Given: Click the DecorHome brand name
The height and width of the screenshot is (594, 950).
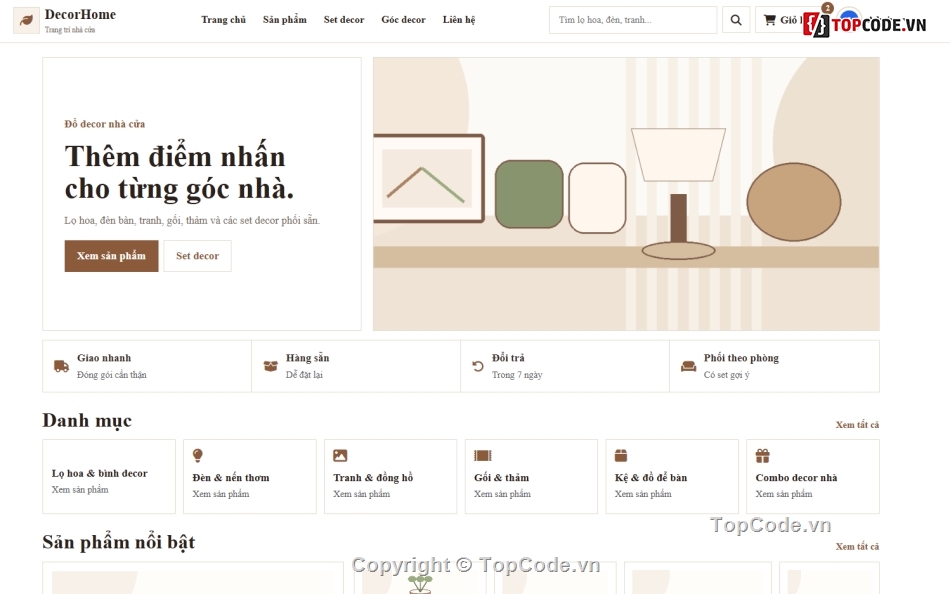Looking at the screenshot, I should 80,15.
